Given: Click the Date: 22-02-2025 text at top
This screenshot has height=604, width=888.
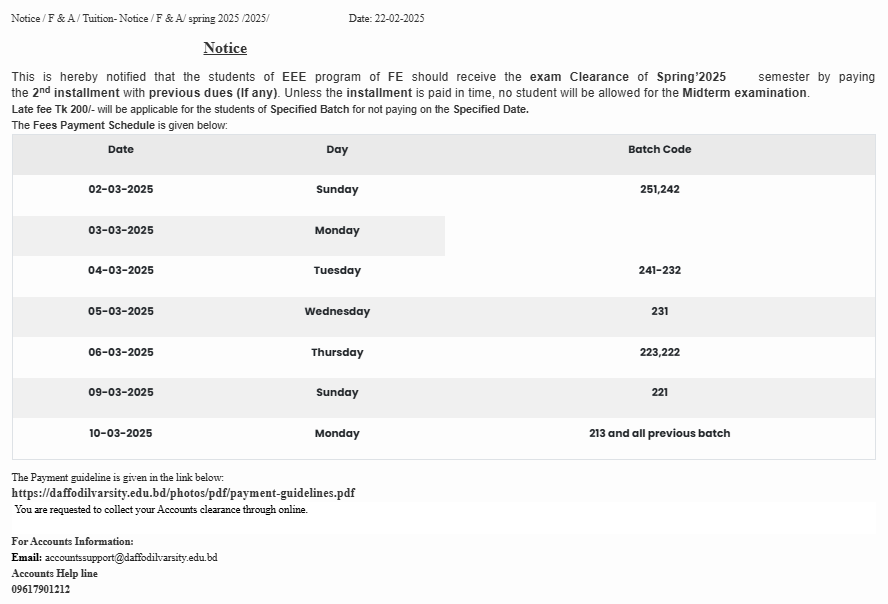Looking at the screenshot, I should 386,18.
